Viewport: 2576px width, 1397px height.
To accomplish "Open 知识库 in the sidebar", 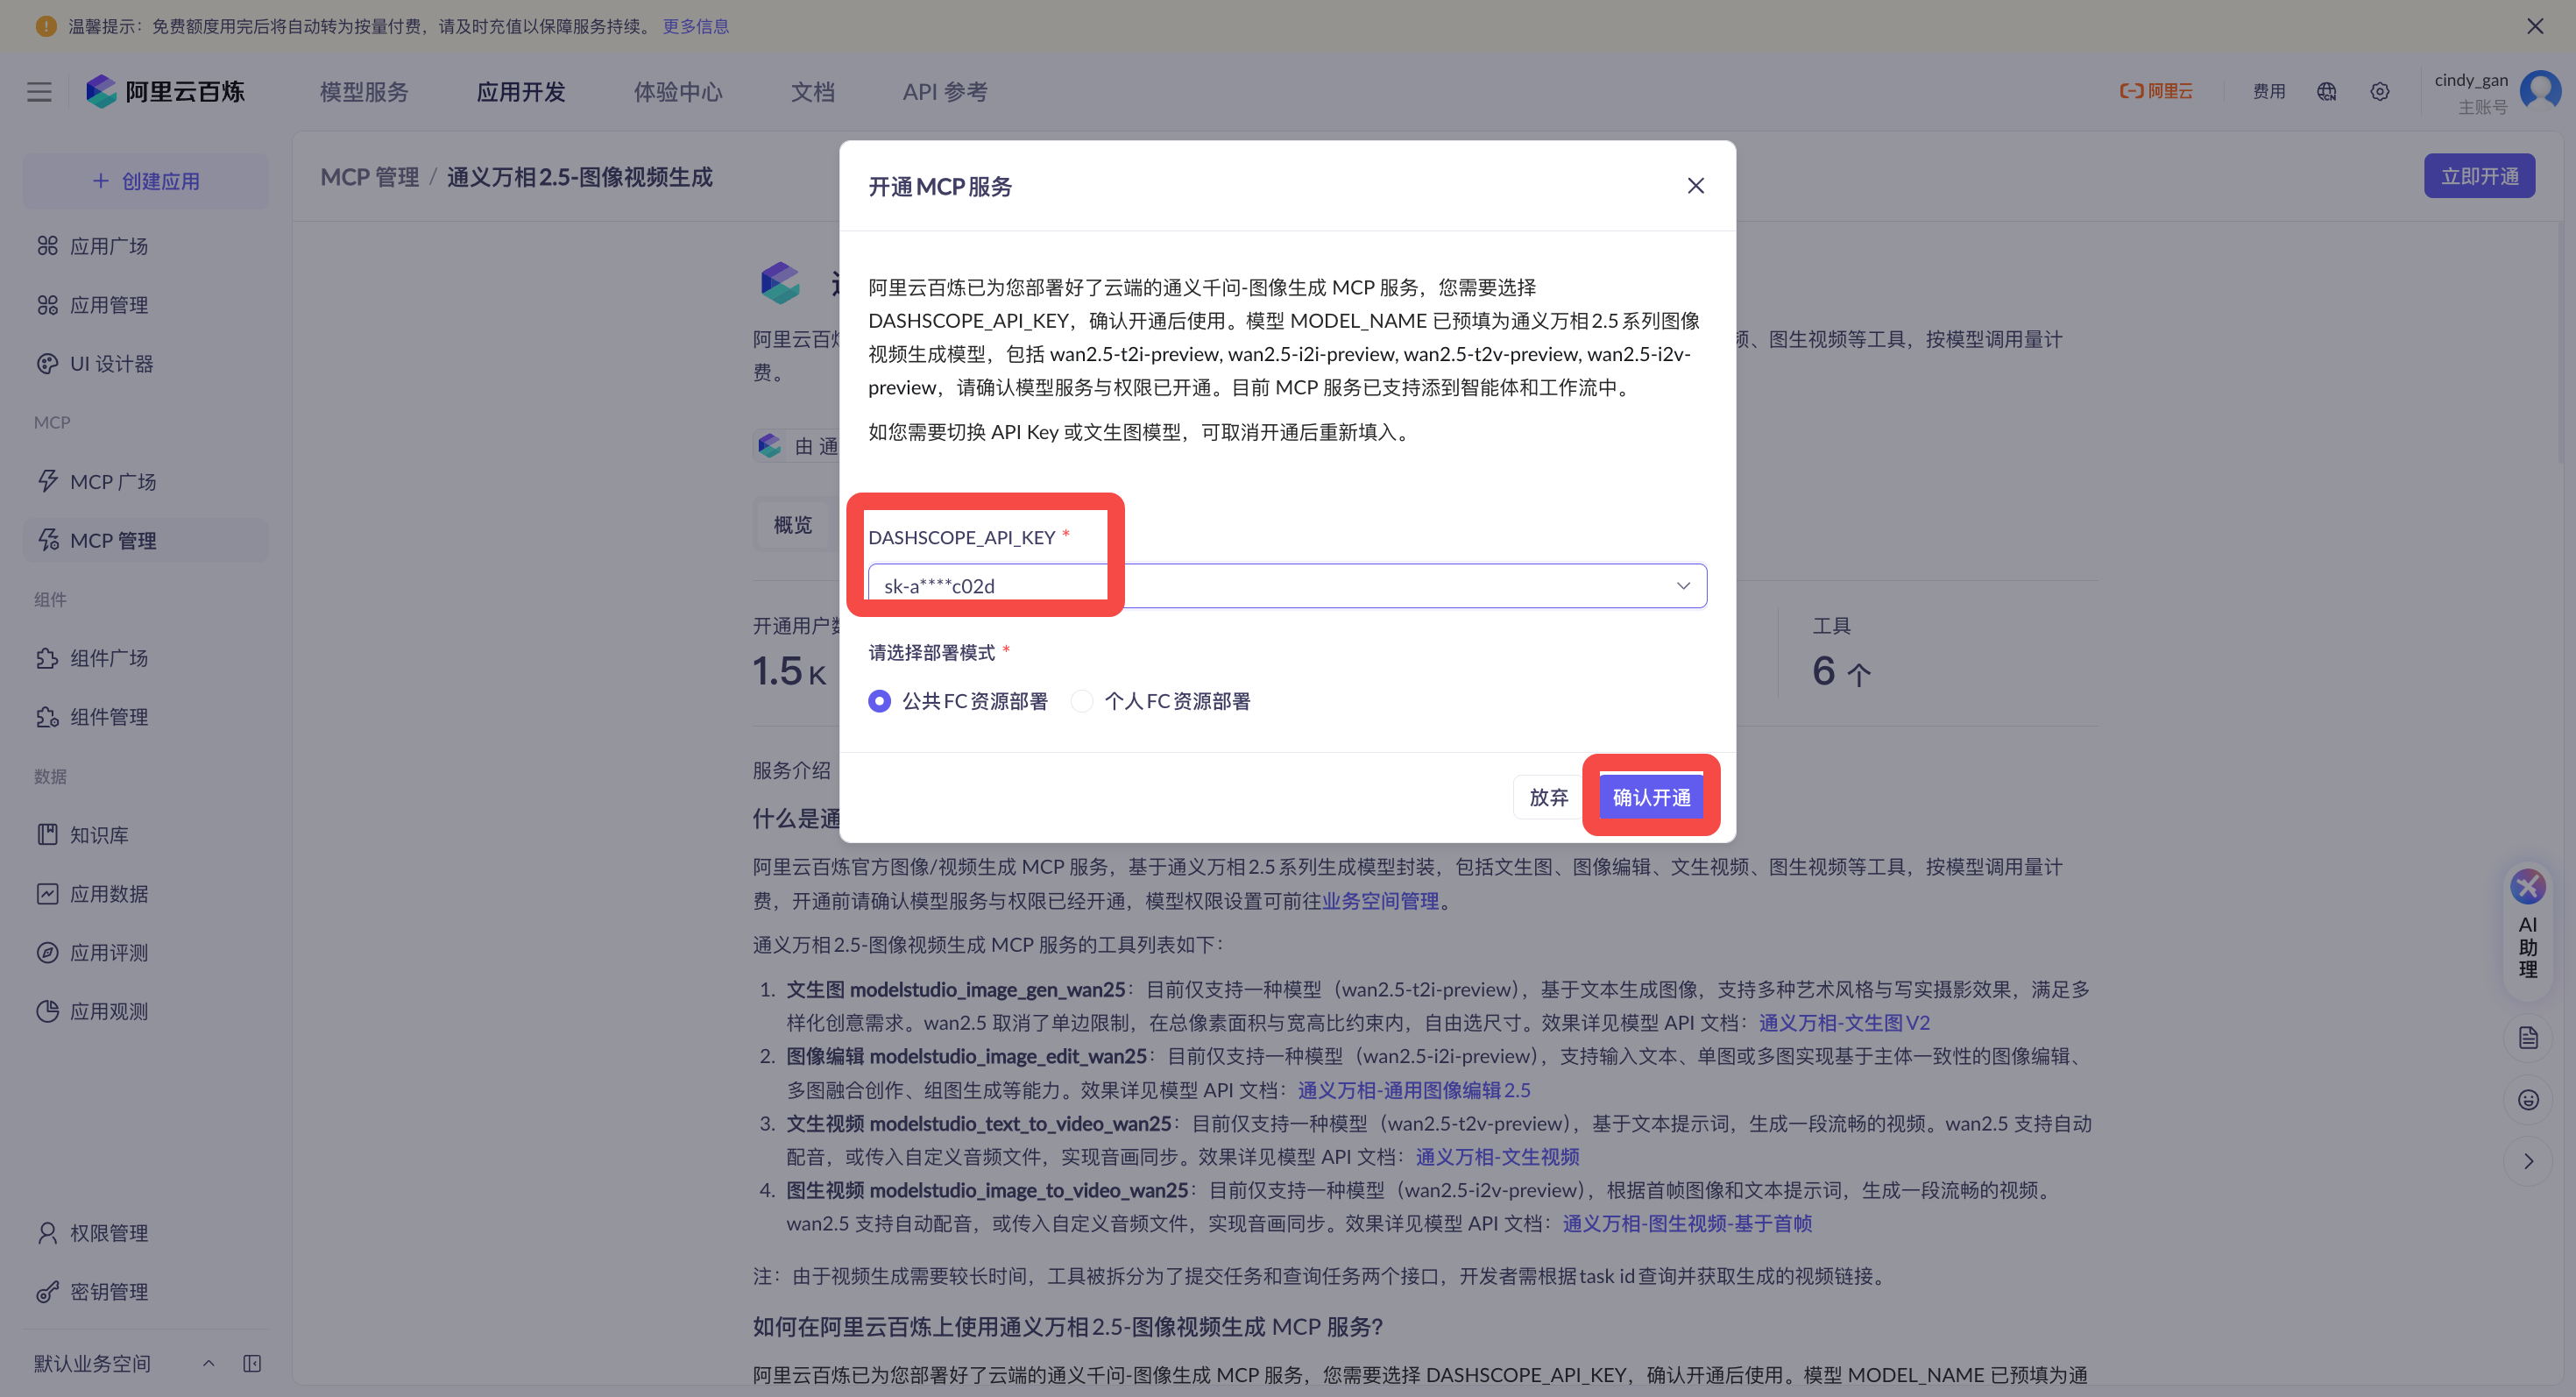I will [145, 835].
